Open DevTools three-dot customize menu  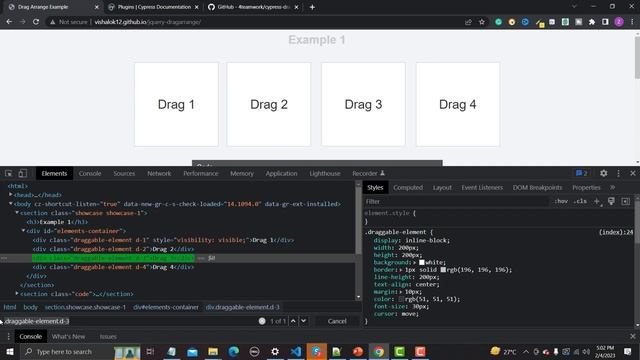click(x=618, y=173)
